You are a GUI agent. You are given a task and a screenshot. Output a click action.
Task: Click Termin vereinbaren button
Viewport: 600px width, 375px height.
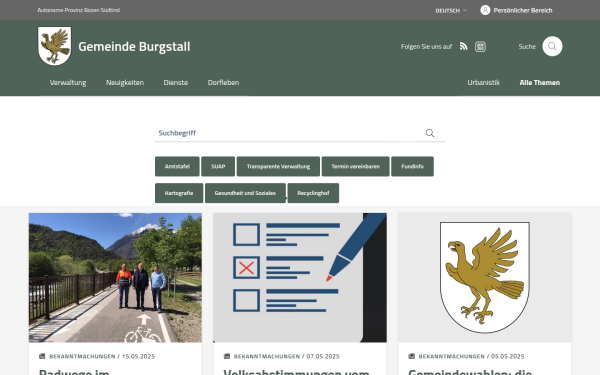(x=355, y=166)
